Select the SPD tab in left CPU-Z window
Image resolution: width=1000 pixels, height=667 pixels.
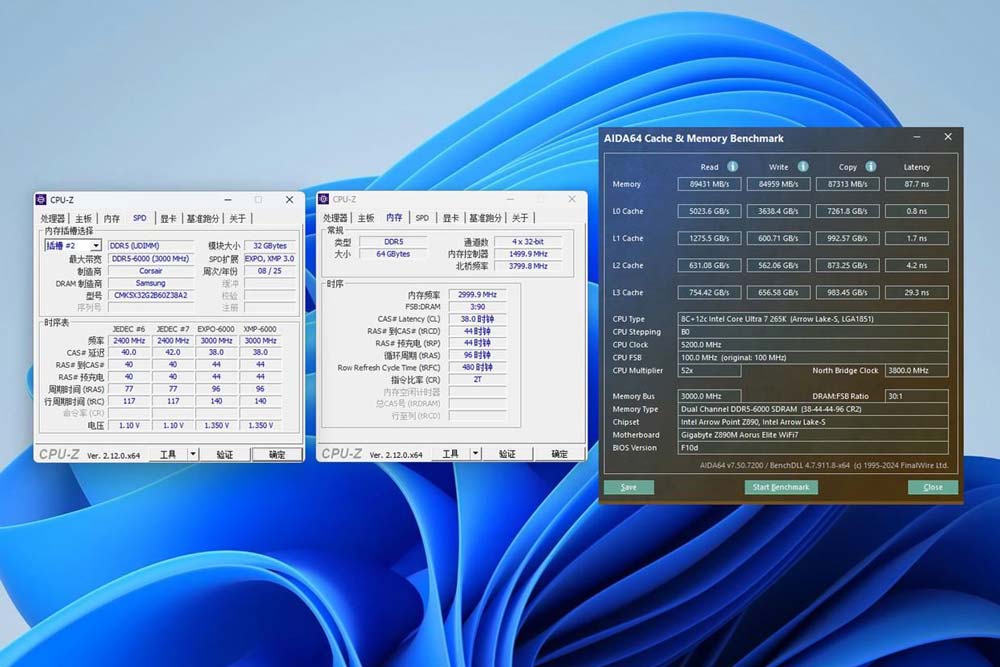(140, 218)
